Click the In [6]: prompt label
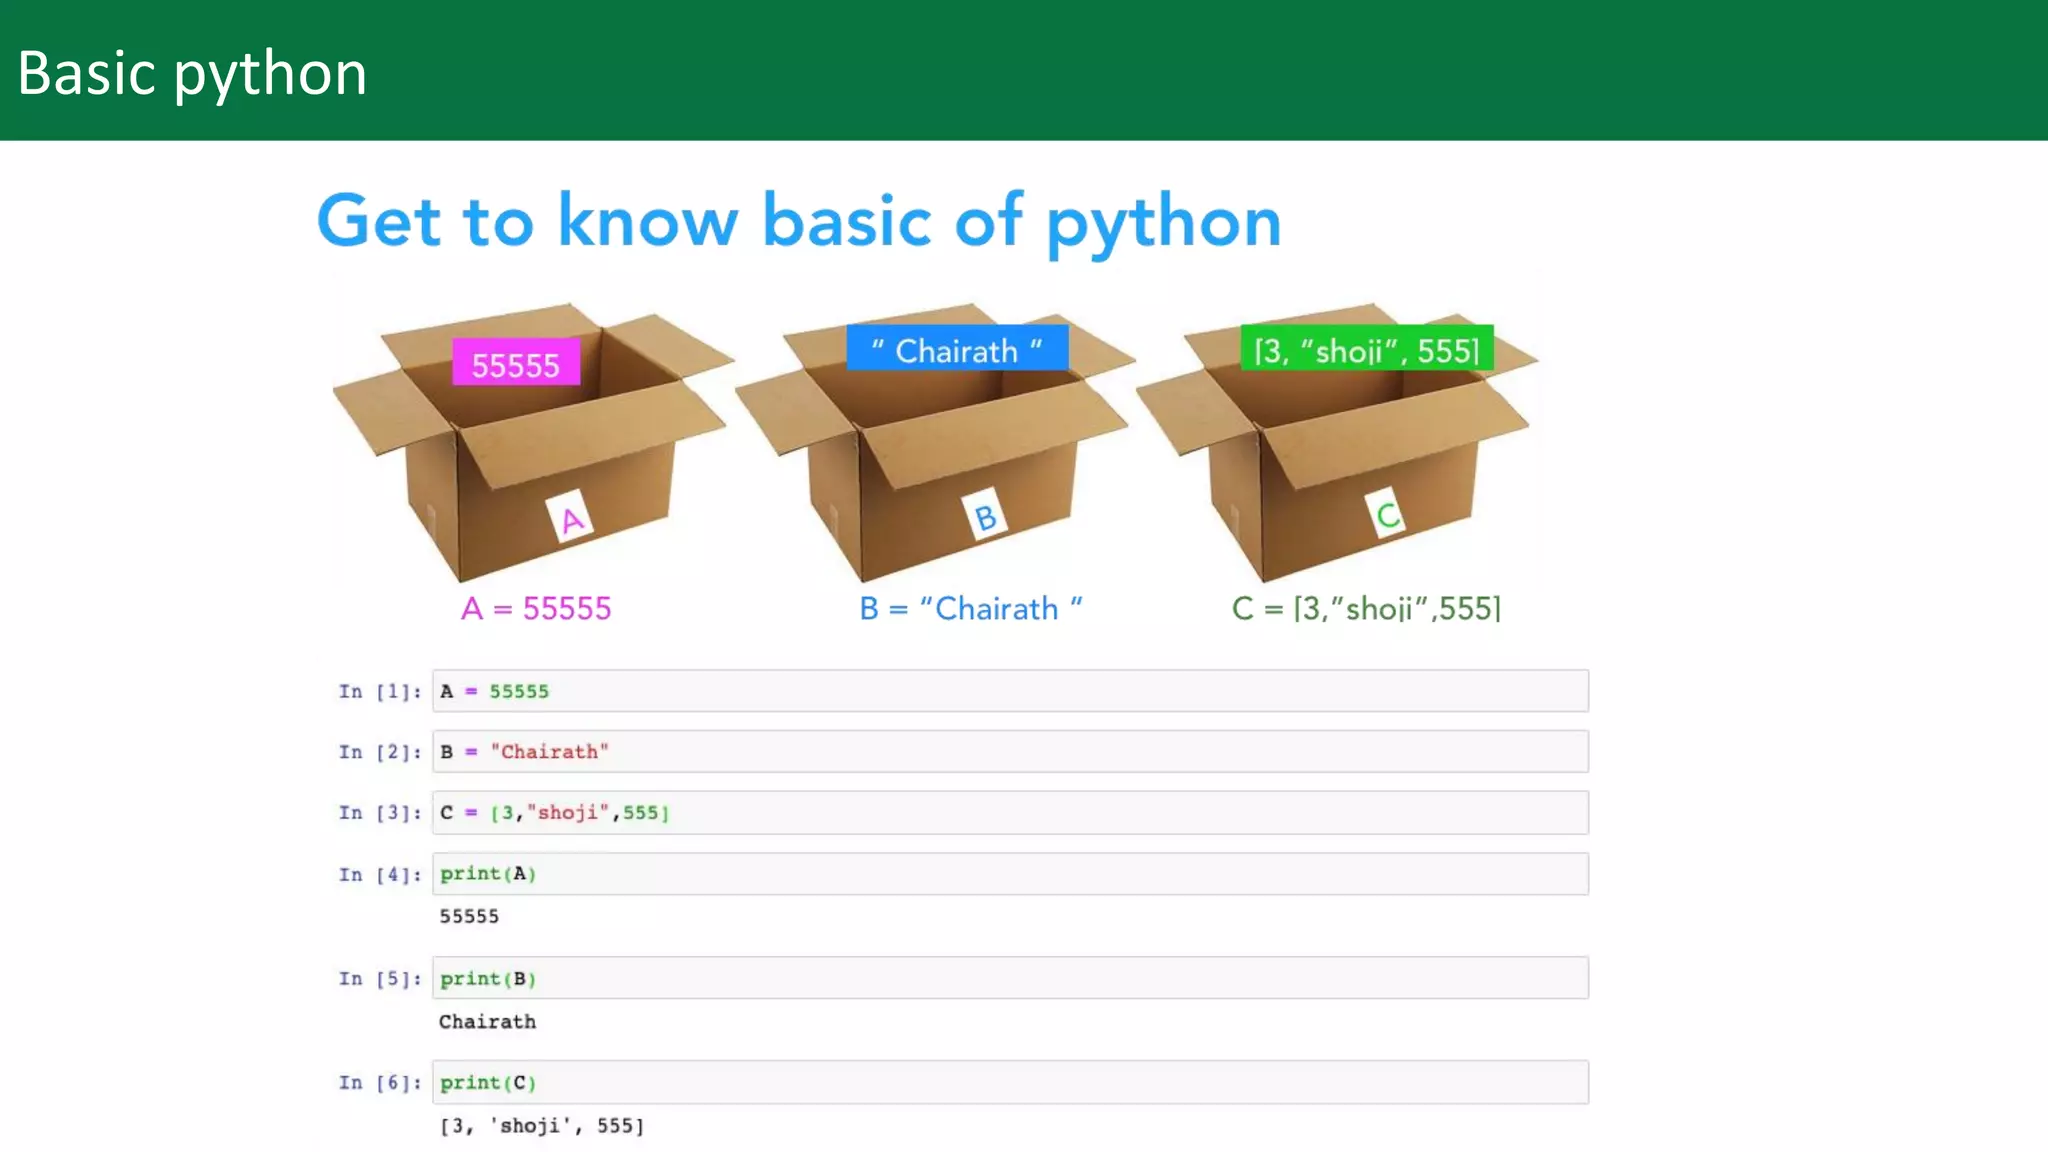Screen dimensions: 2048x1152 (x=380, y=1083)
